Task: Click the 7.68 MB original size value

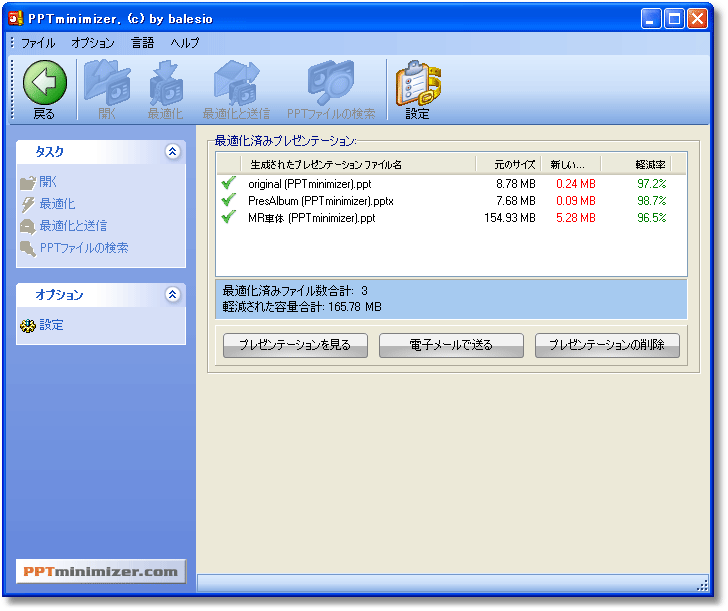Action: [x=516, y=201]
